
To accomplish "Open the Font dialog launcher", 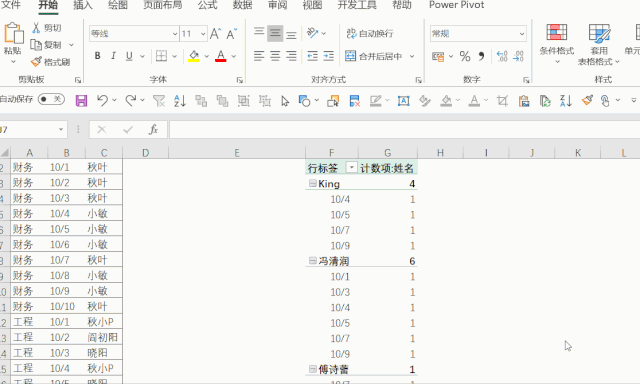I will 240,80.
